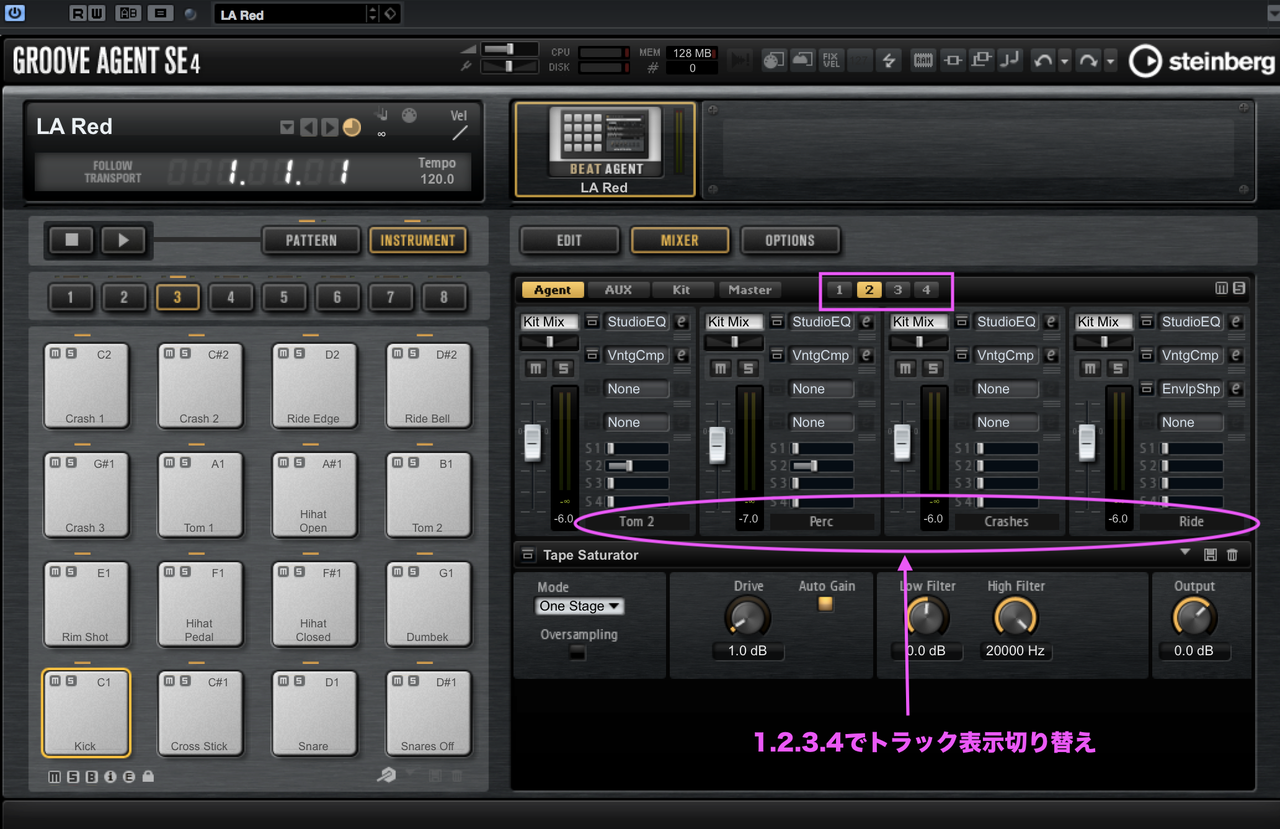Open the kit load dropdown triangle
Screen dimensions: 1280x829
click(x=287, y=127)
